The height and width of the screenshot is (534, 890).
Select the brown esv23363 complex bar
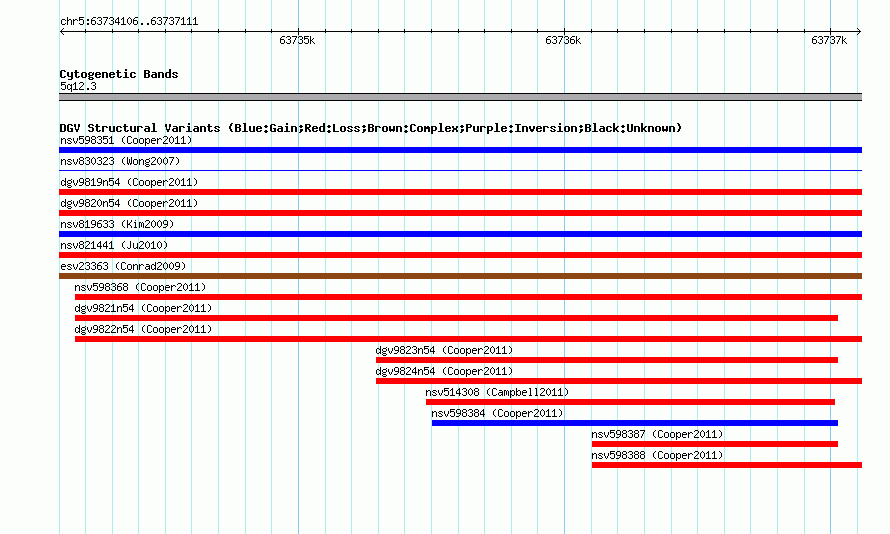(460, 276)
